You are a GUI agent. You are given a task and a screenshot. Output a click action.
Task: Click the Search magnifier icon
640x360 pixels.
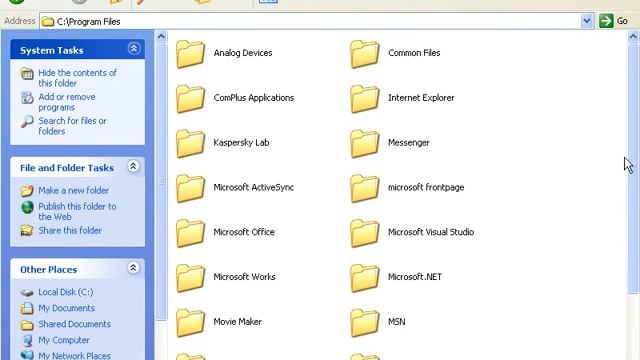click(x=27, y=122)
